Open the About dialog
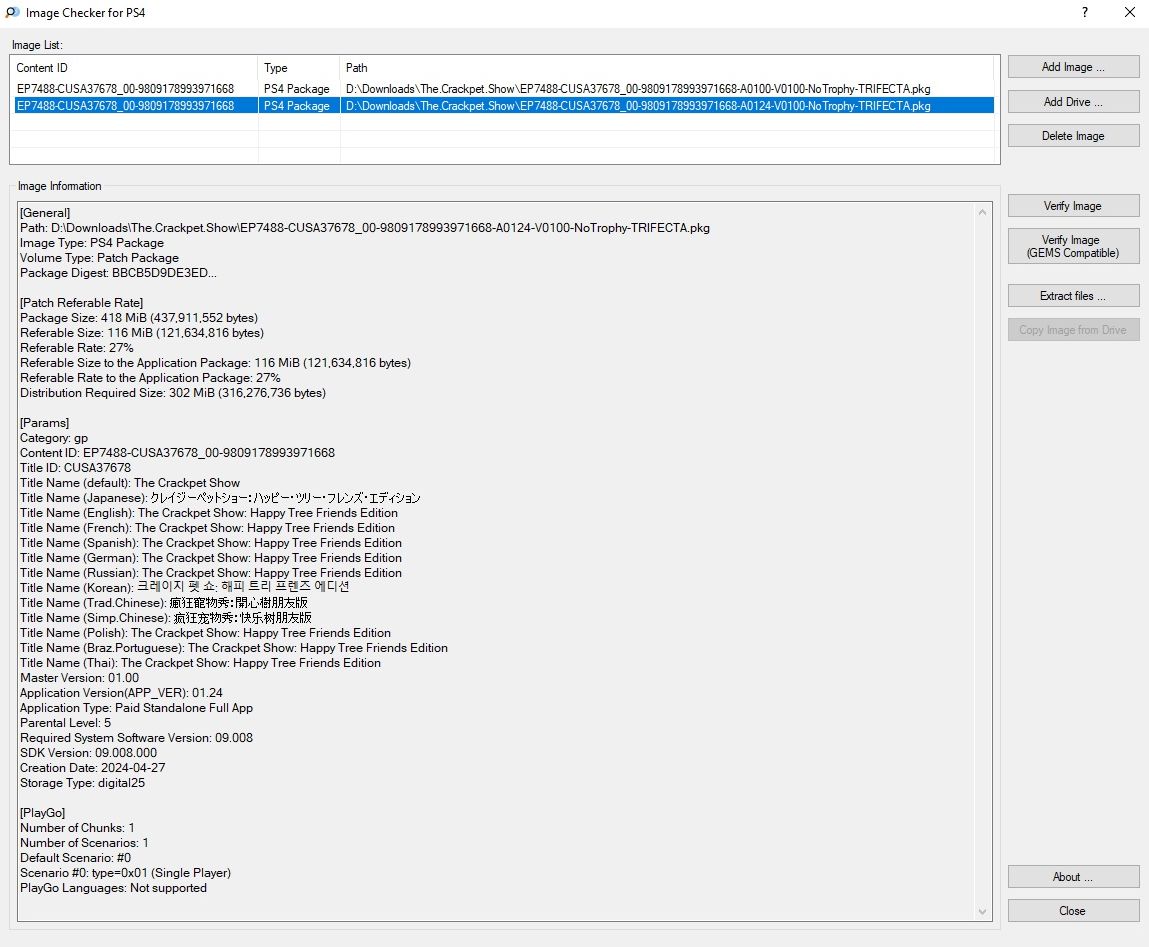 tap(1073, 877)
